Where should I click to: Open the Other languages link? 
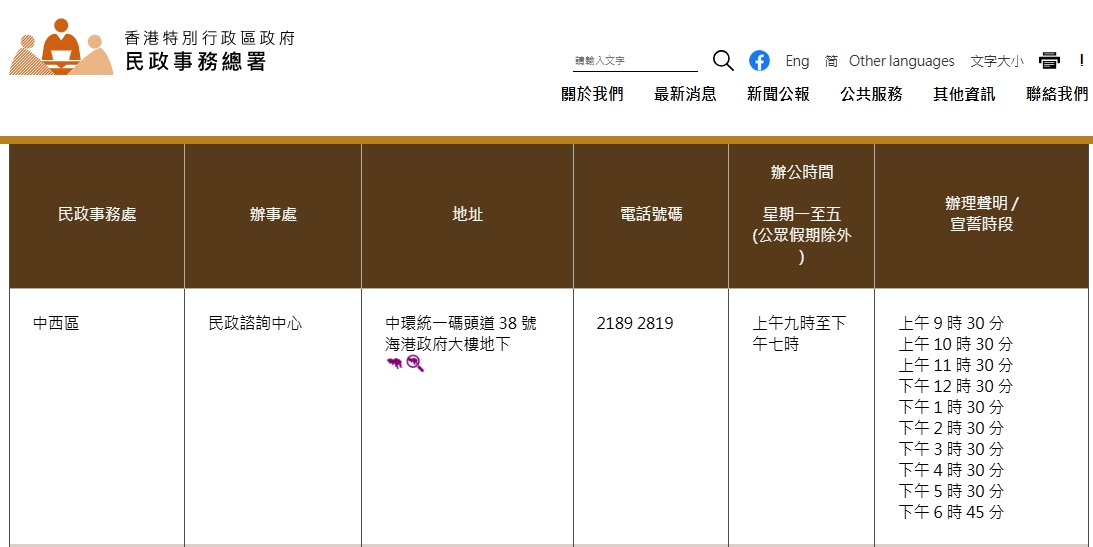901,61
